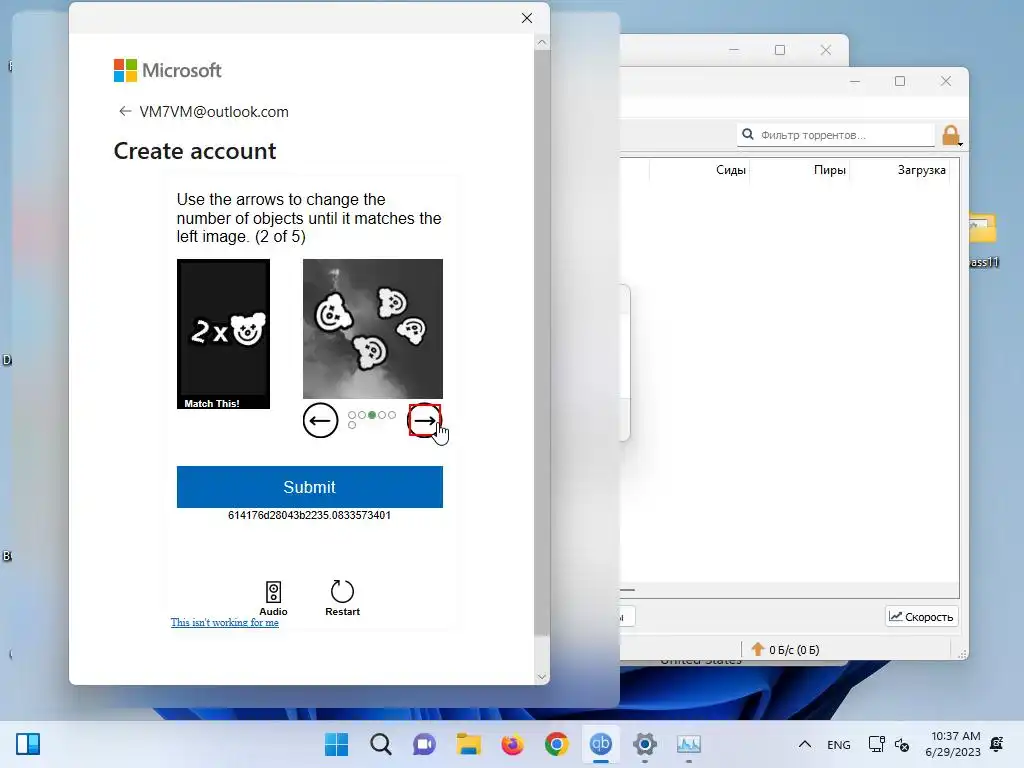Click the "Match This!" reference image
Screen dimensions: 1024x768
click(223, 334)
